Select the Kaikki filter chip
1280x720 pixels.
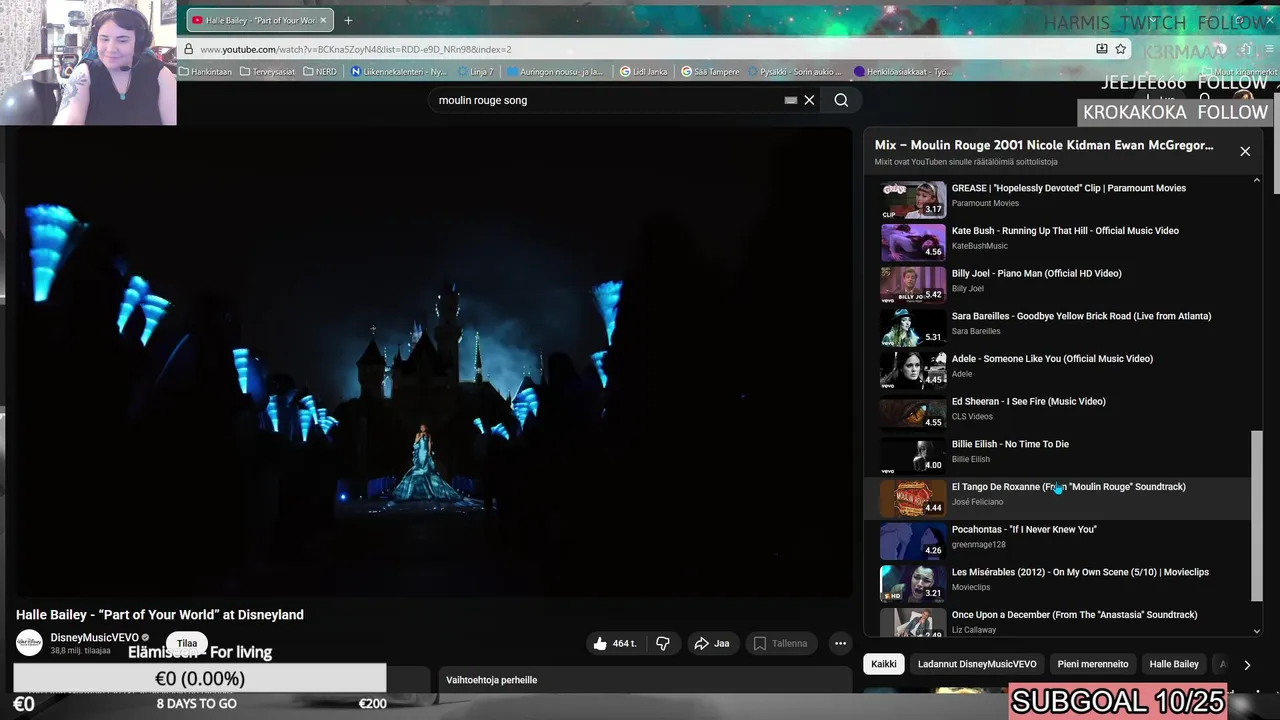click(x=884, y=664)
